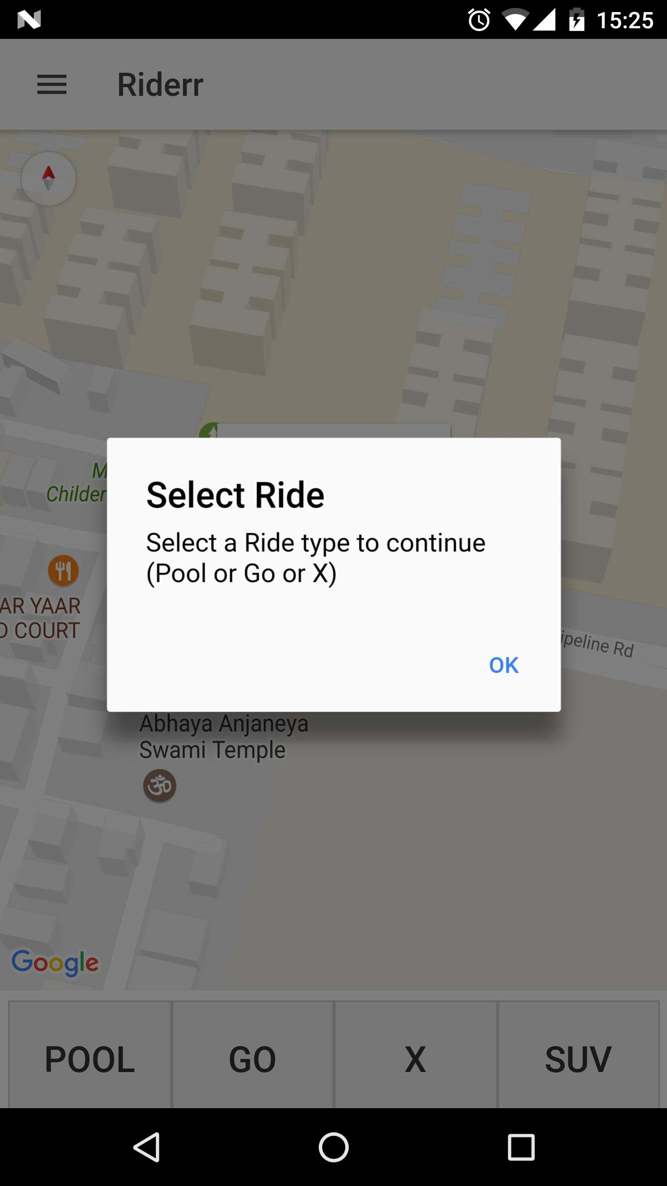
Task: Choose the SUV ride type
Action: tap(579, 1057)
